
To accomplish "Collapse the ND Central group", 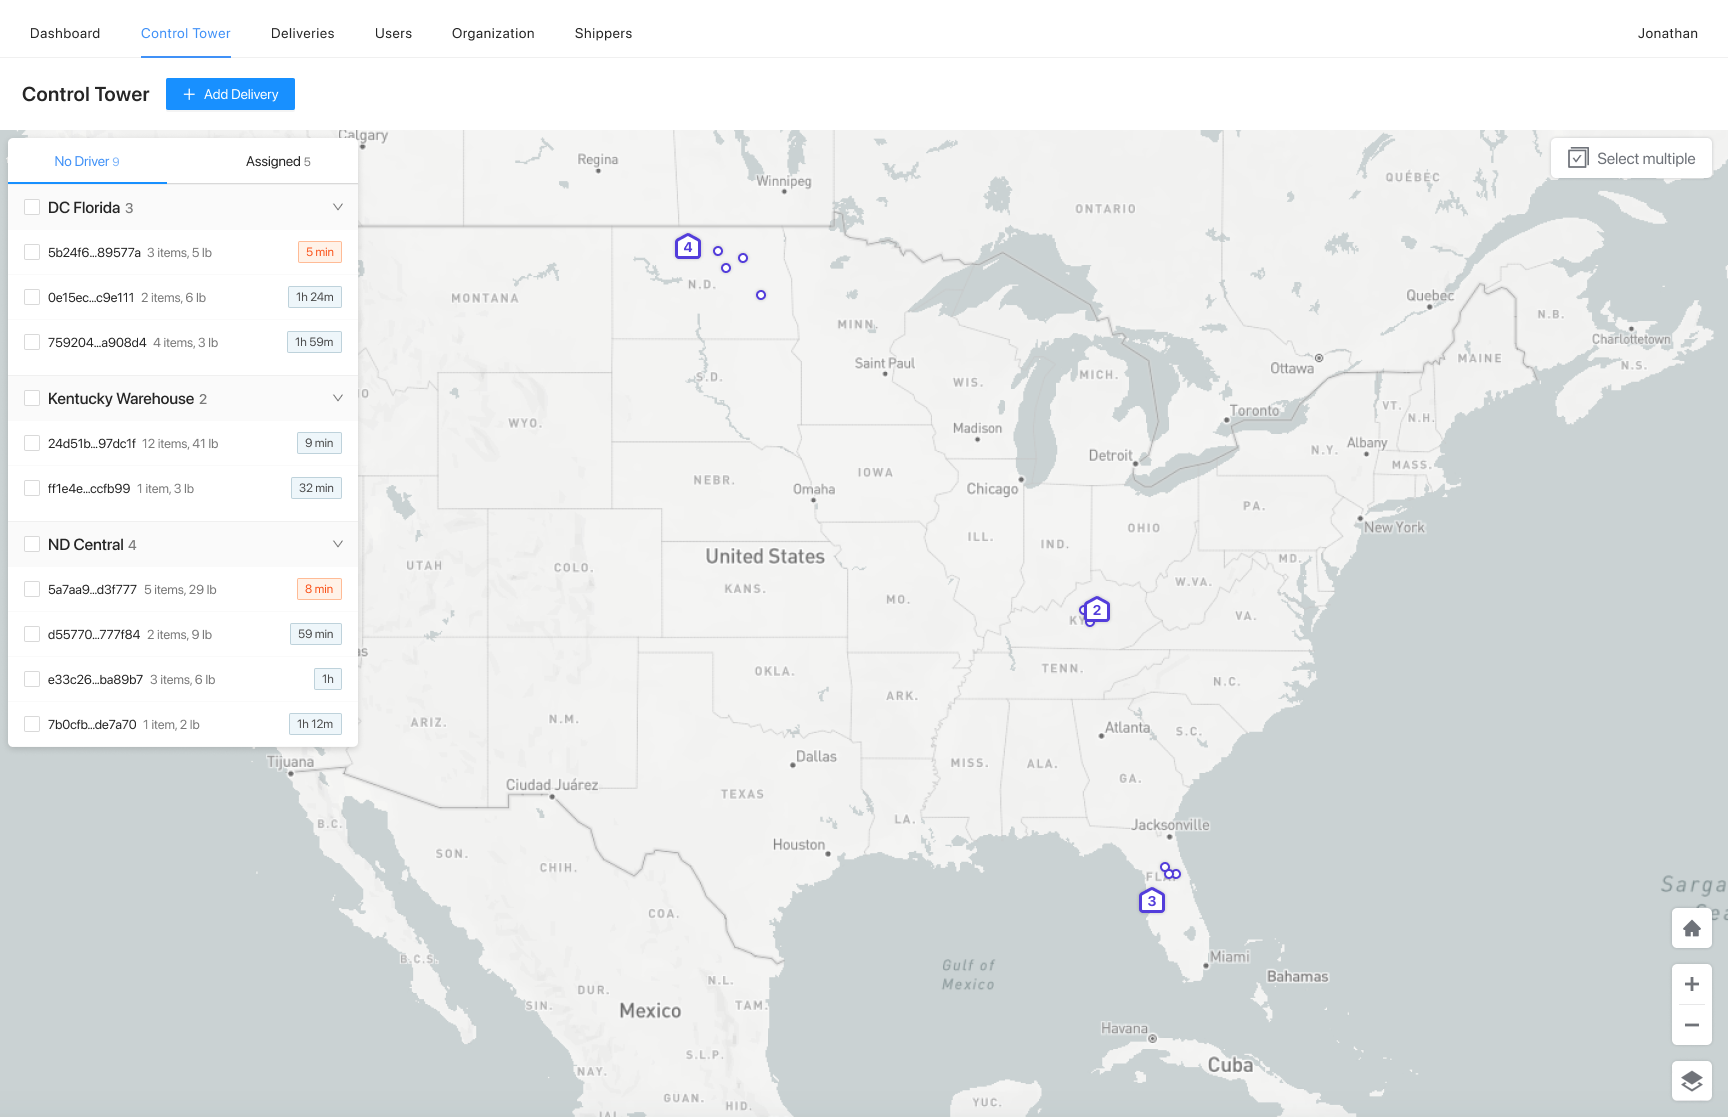I will (337, 544).
